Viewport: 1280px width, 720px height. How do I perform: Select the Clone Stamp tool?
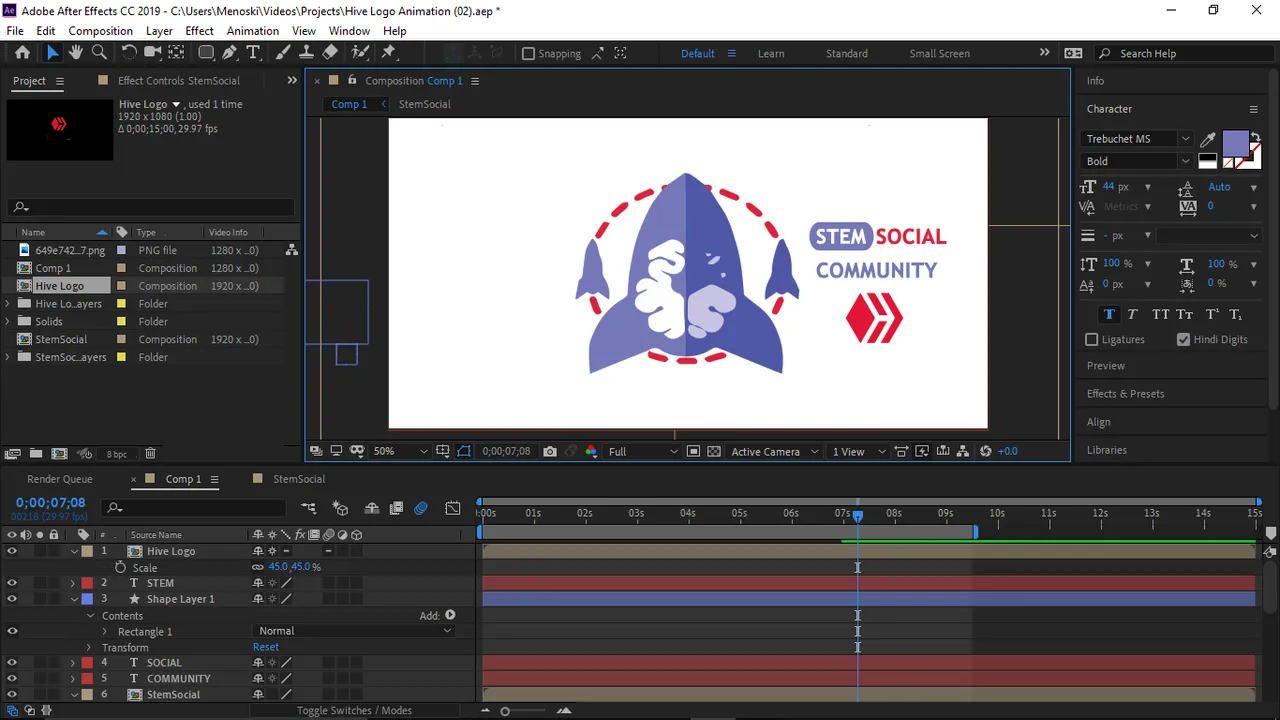pos(306,53)
